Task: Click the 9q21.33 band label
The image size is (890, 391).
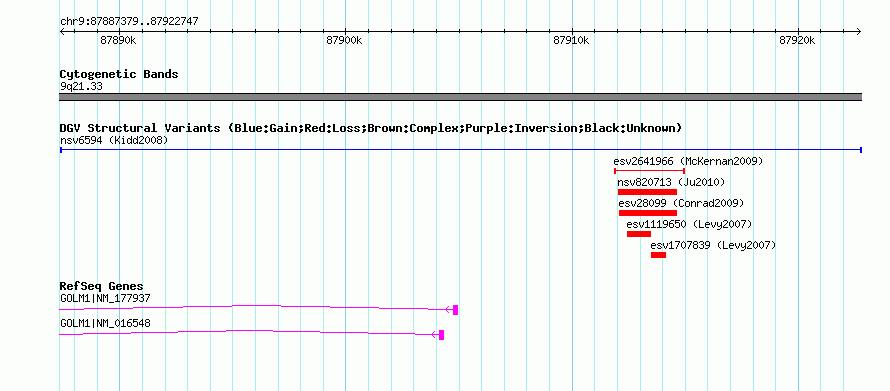Action: (x=81, y=87)
